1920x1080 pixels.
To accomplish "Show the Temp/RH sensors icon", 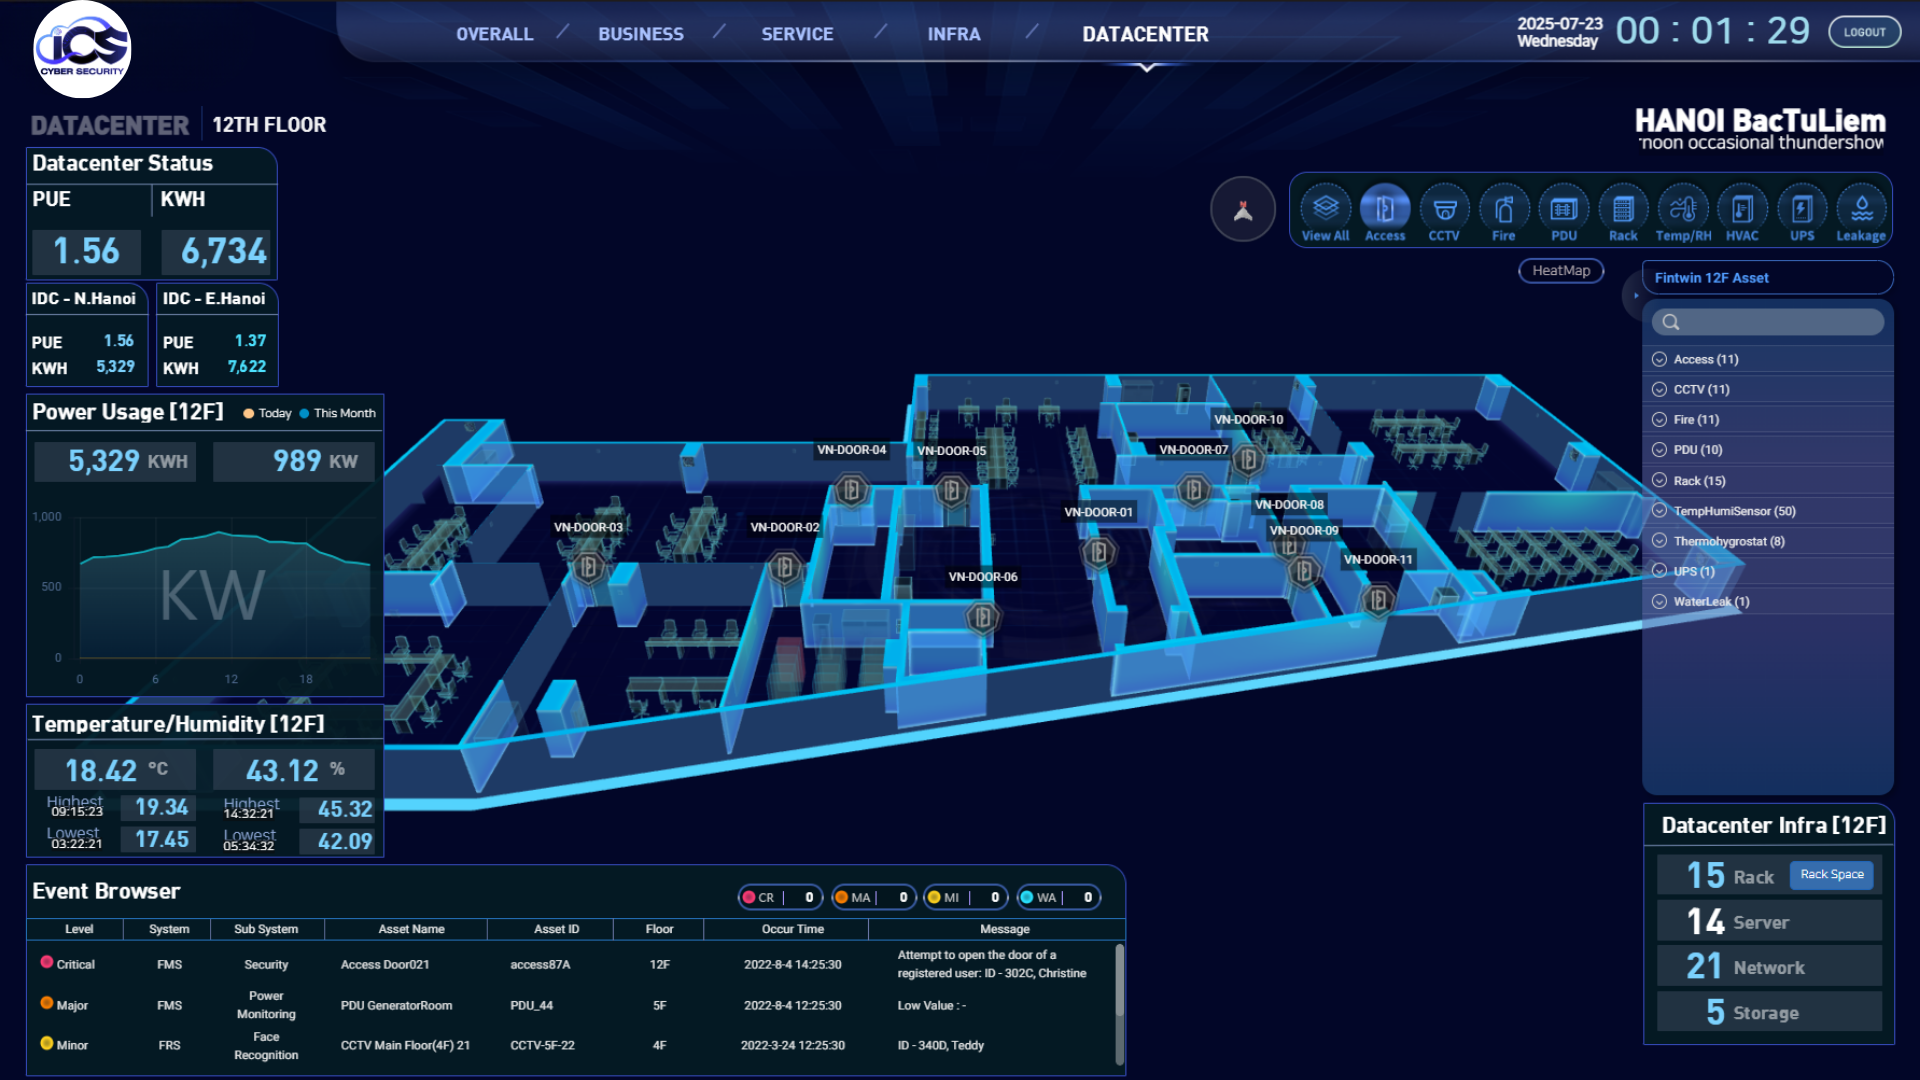I will (x=1683, y=209).
